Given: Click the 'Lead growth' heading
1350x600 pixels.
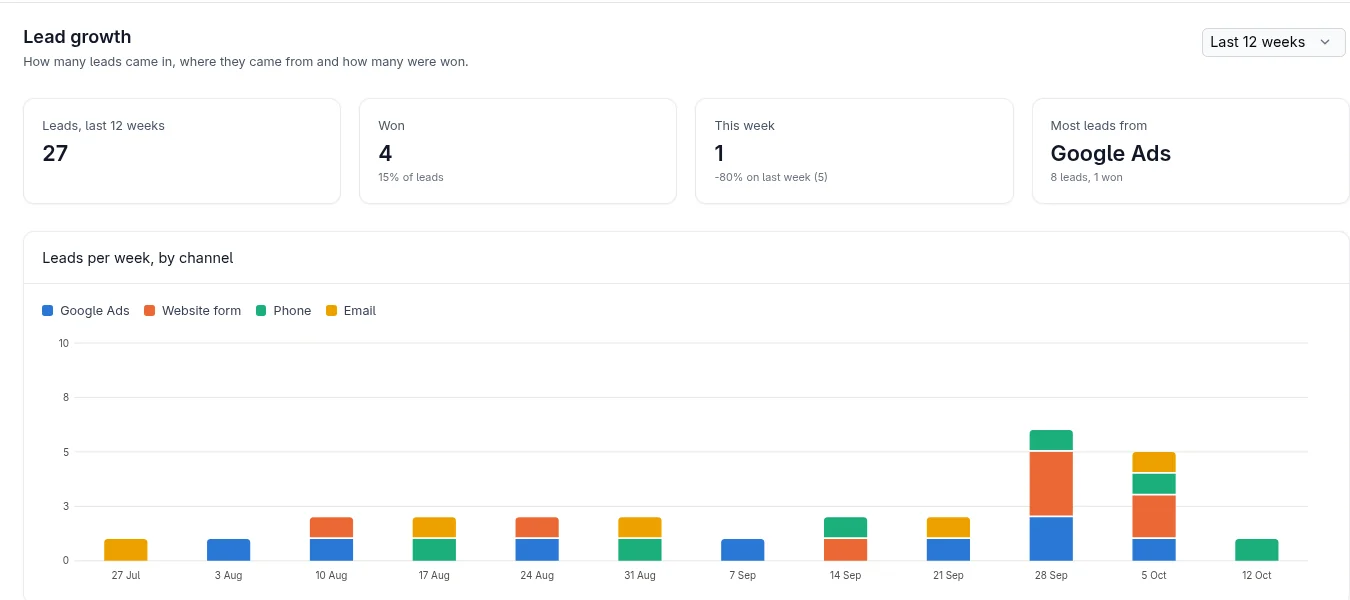Looking at the screenshot, I should [x=77, y=37].
